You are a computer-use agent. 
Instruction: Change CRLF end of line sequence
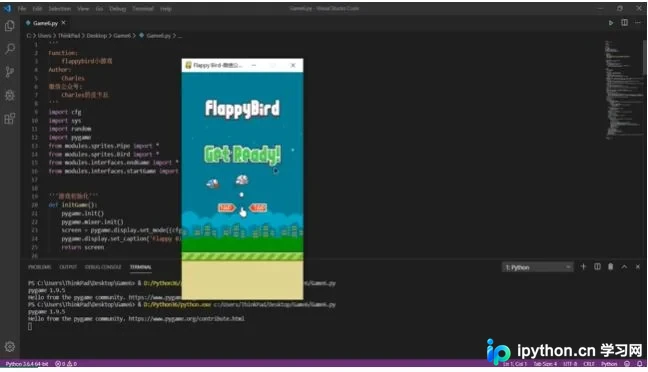click(x=588, y=364)
